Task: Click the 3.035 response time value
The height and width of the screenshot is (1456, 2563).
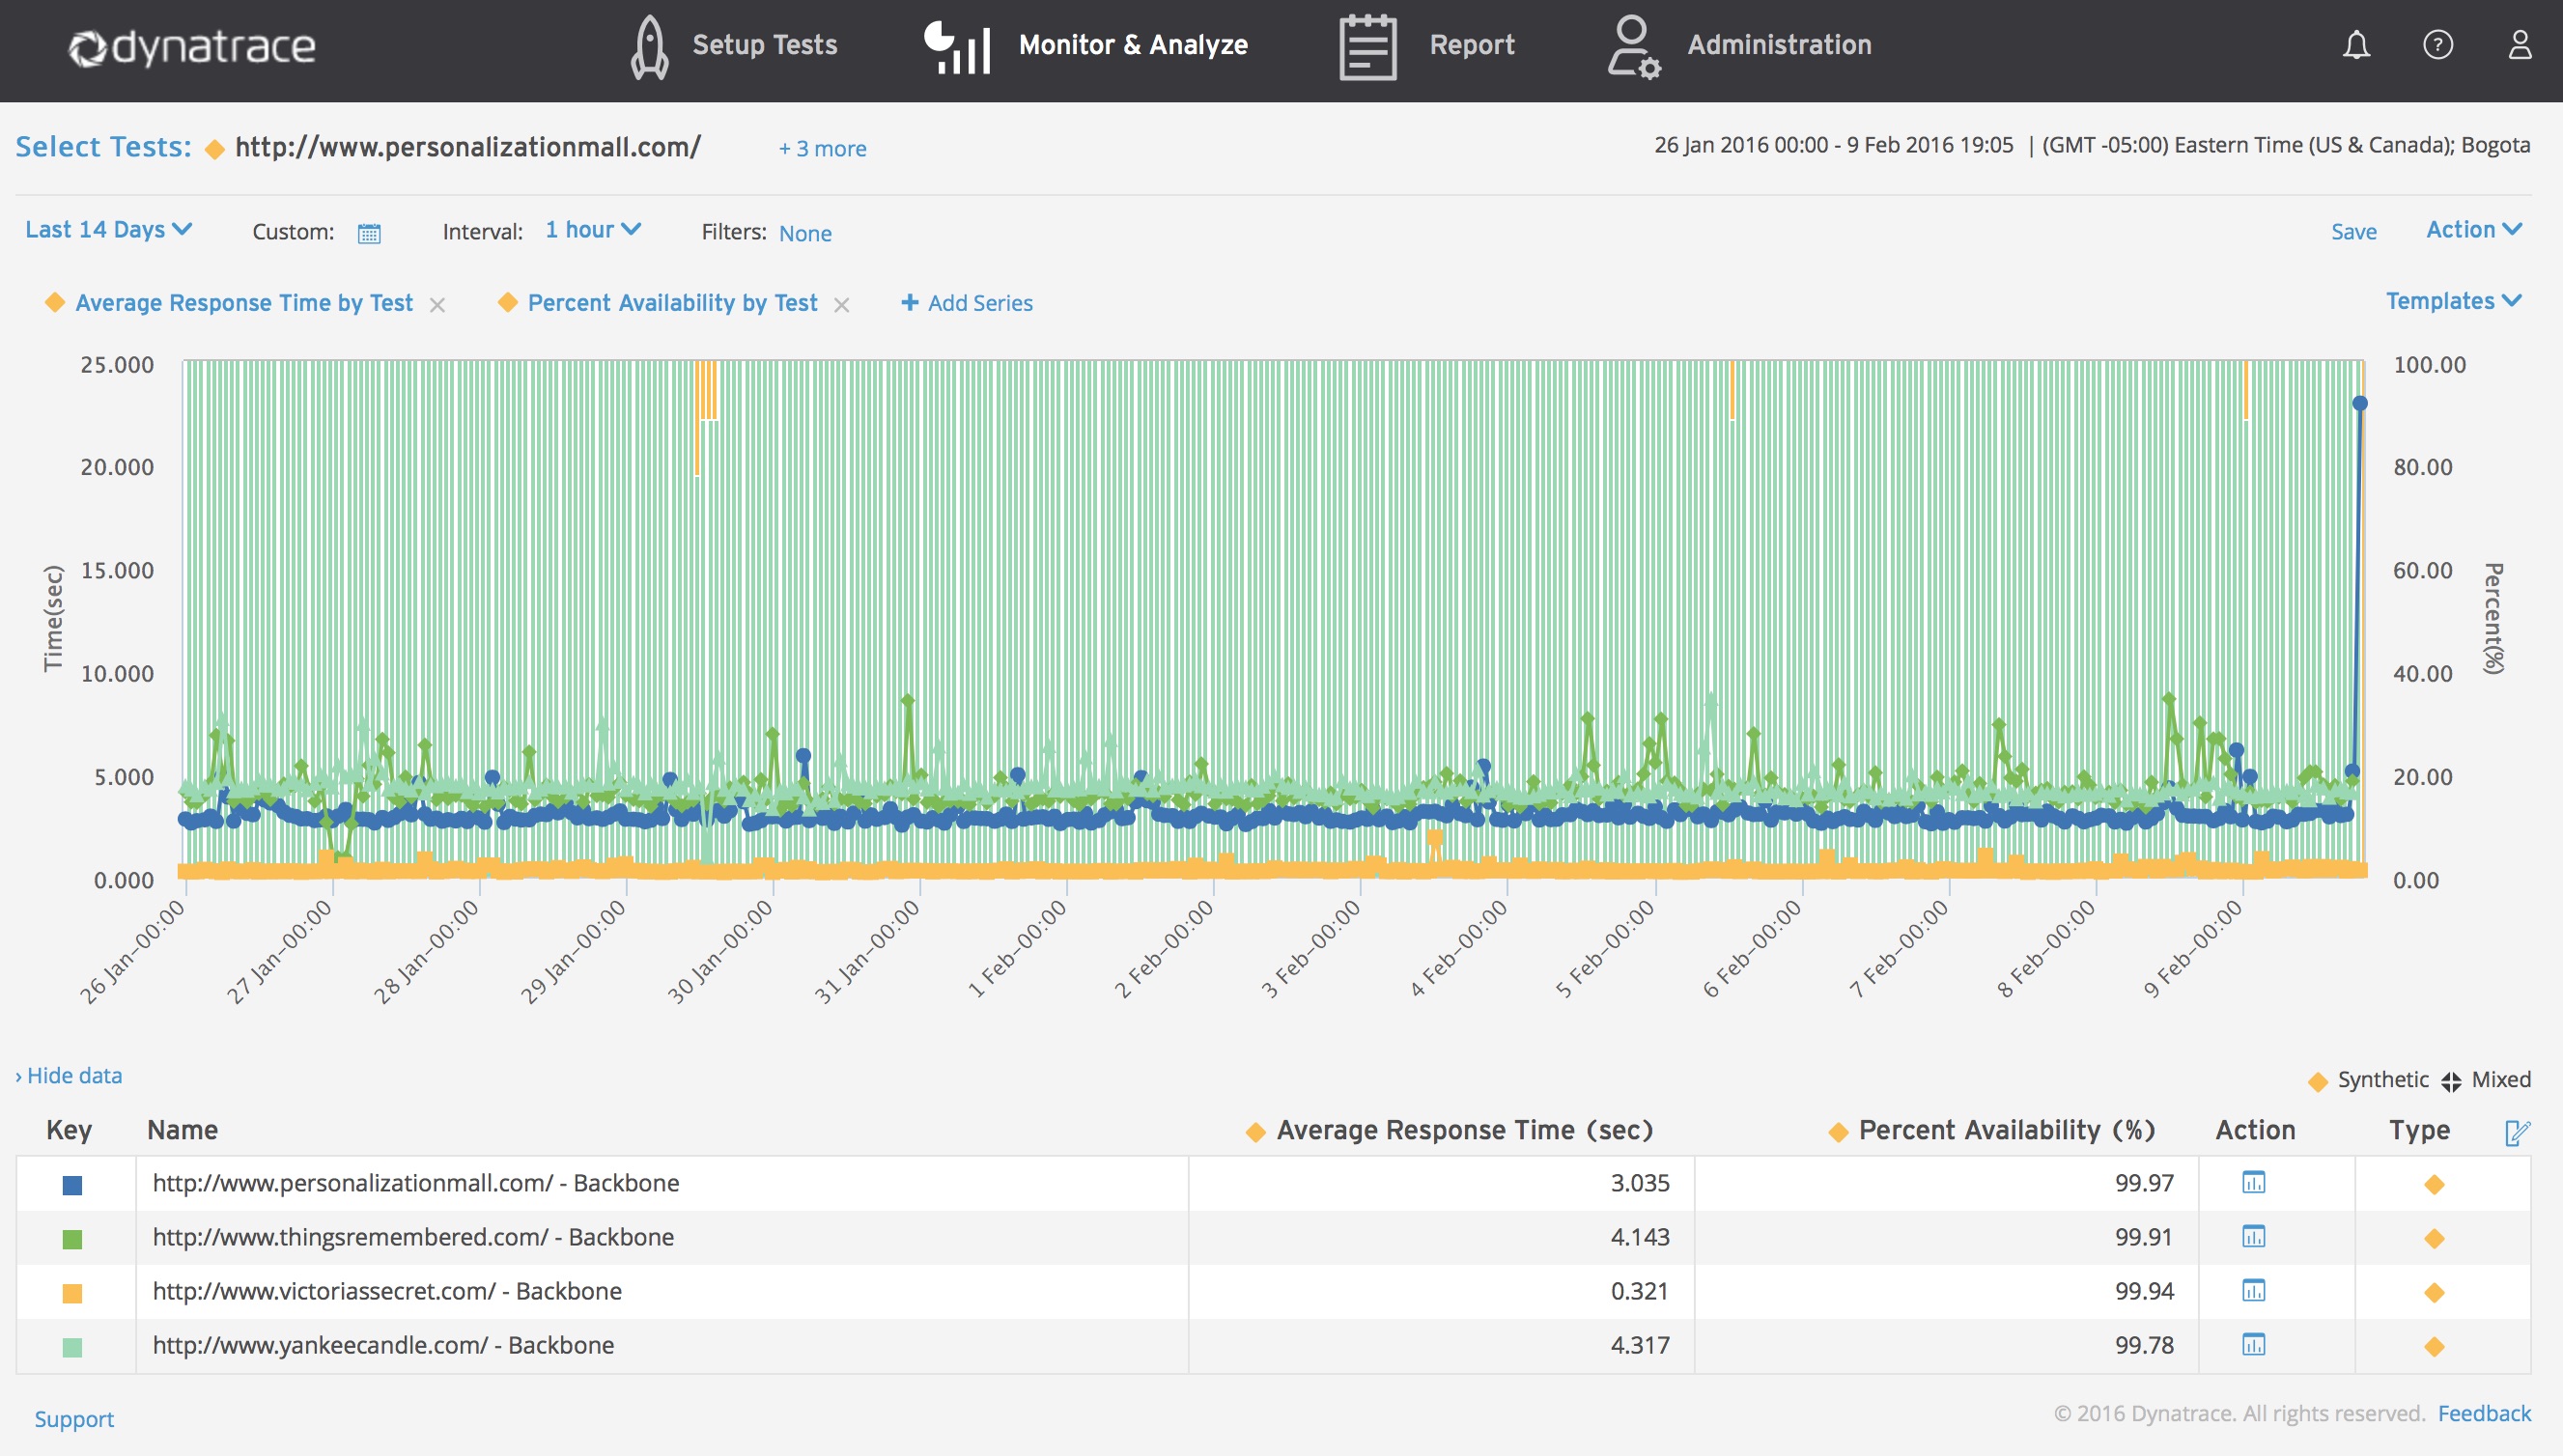Action: [x=1640, y=1184]
